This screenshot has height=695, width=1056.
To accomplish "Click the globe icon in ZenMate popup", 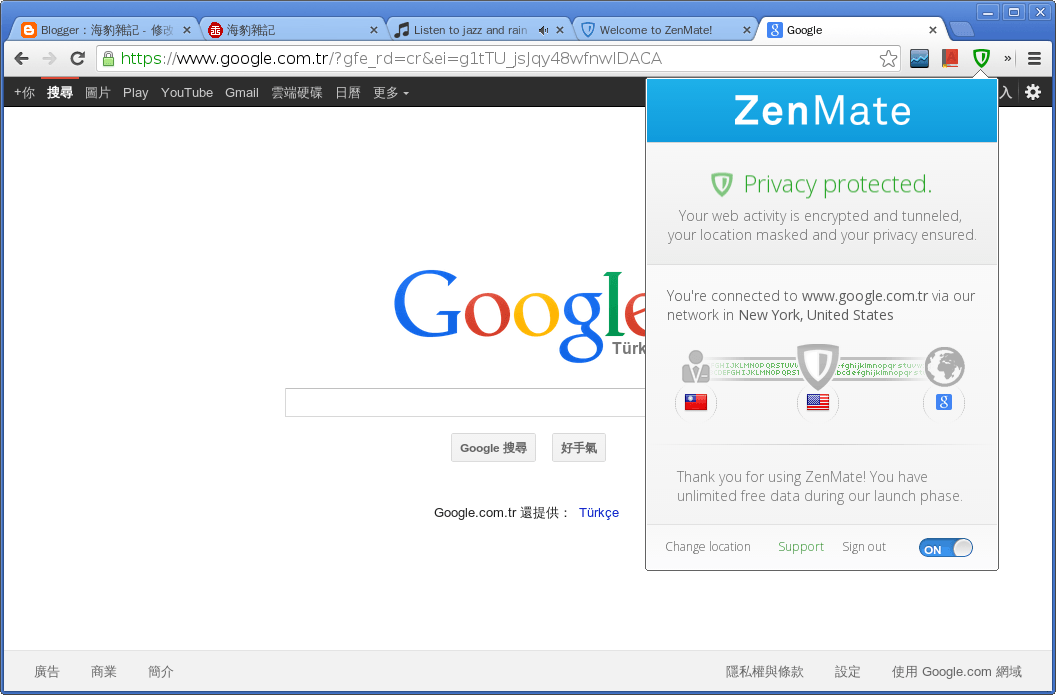I will [943, 367].
